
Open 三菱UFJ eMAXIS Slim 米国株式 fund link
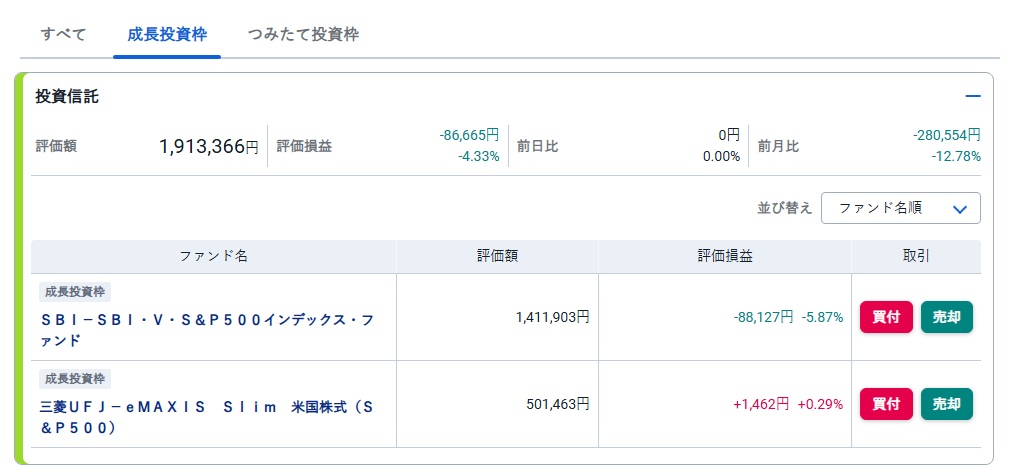pyautogui.click(x=206, y=417)
